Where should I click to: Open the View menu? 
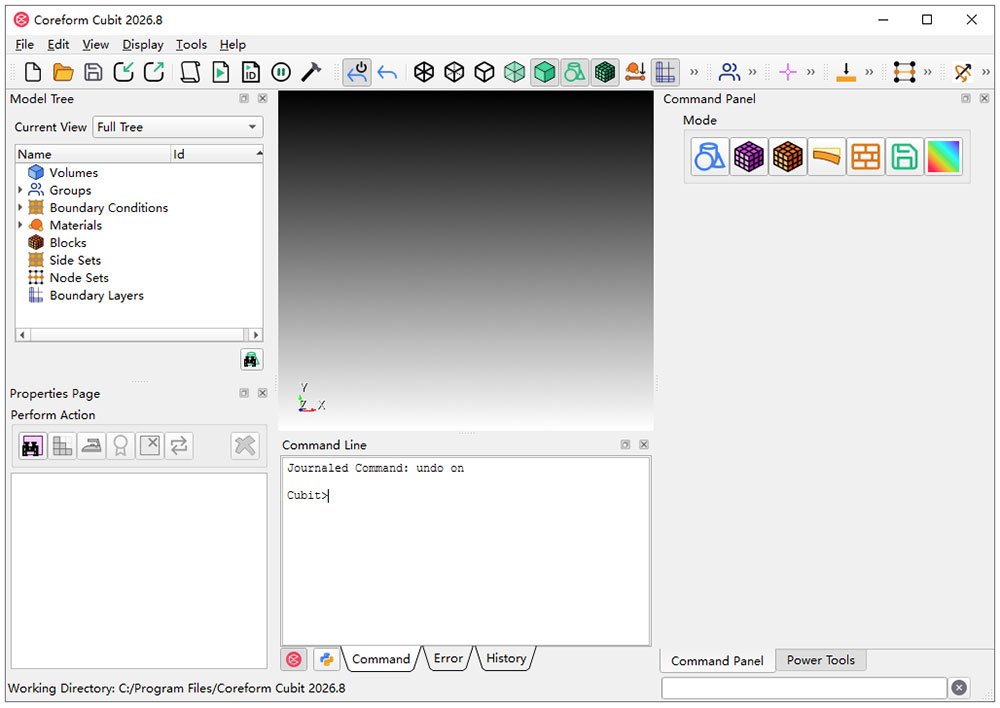96,45
